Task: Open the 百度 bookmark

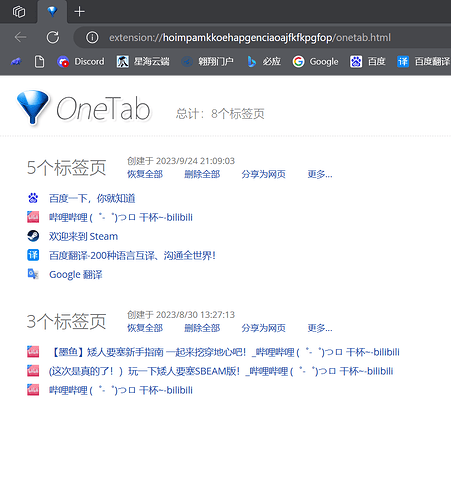Action: [368, 62]
